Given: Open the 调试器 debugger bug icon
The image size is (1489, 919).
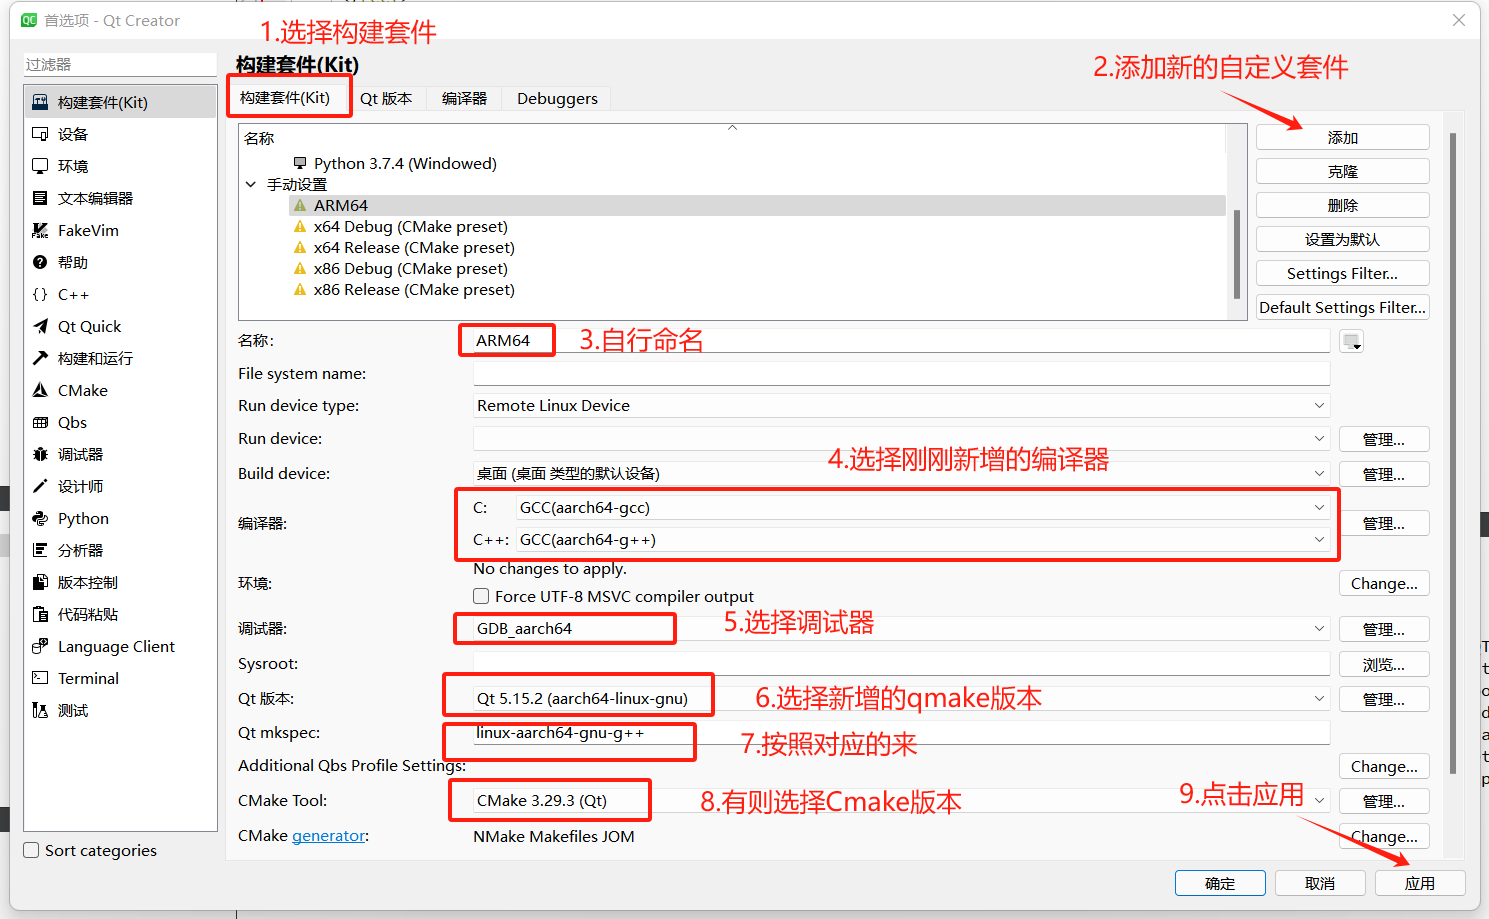Looking at the screenshot, I should coord(40,454).
